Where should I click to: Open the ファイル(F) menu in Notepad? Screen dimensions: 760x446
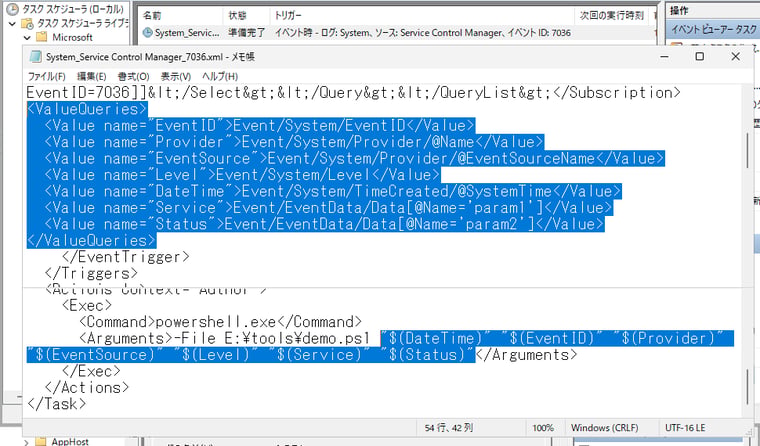(46, 77)
